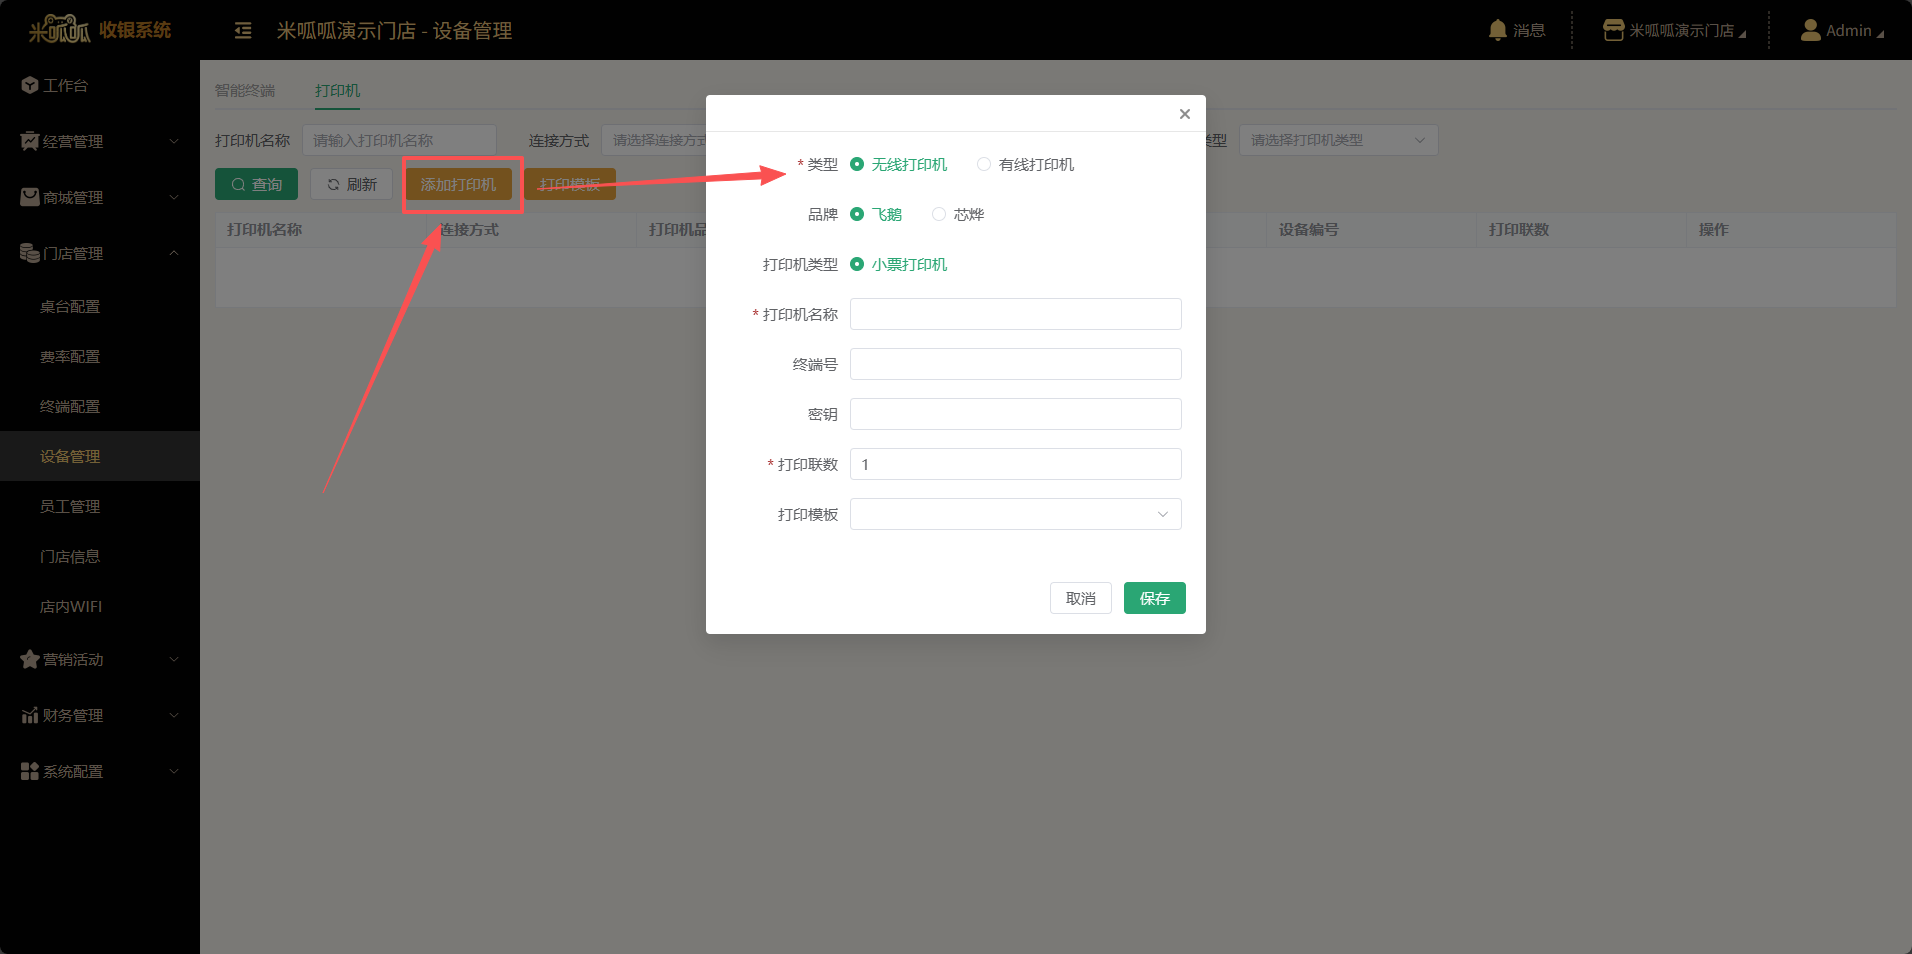The height and width of the screenshot is (954, 1912).
Task: Expand the 经营管理 sidebar menu
Action: point(100,142)
